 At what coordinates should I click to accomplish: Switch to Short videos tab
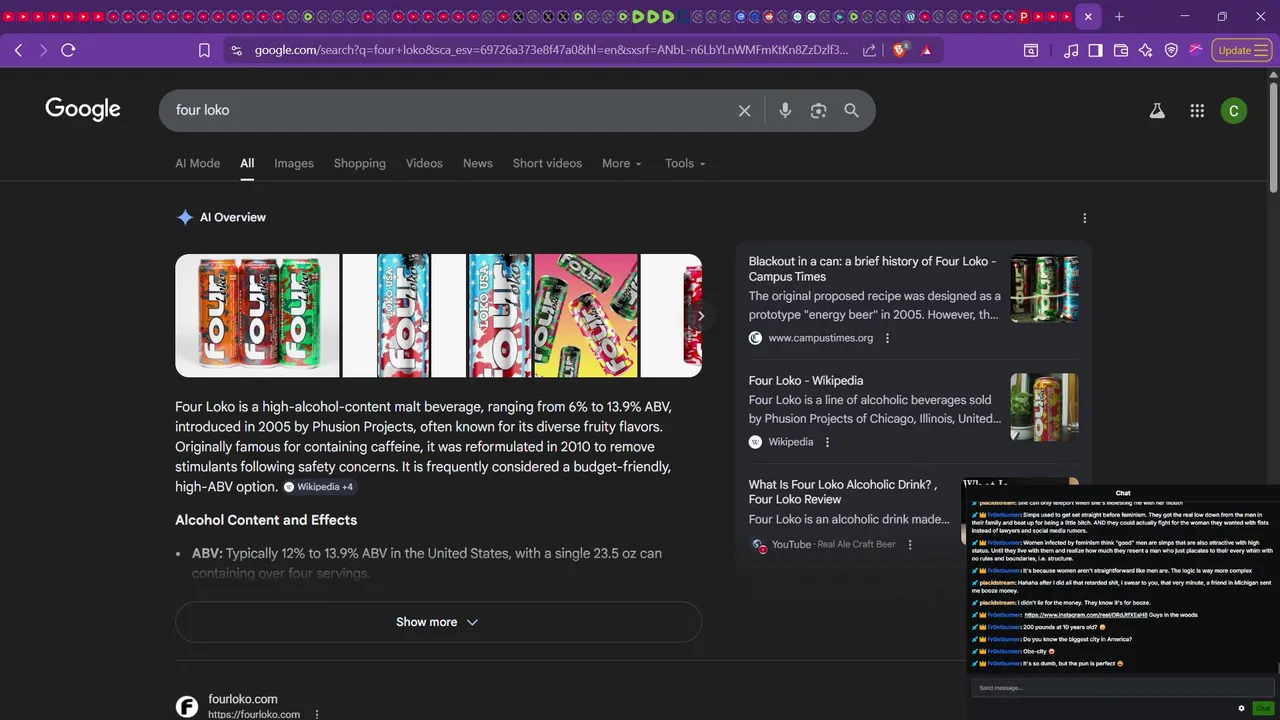547,163
